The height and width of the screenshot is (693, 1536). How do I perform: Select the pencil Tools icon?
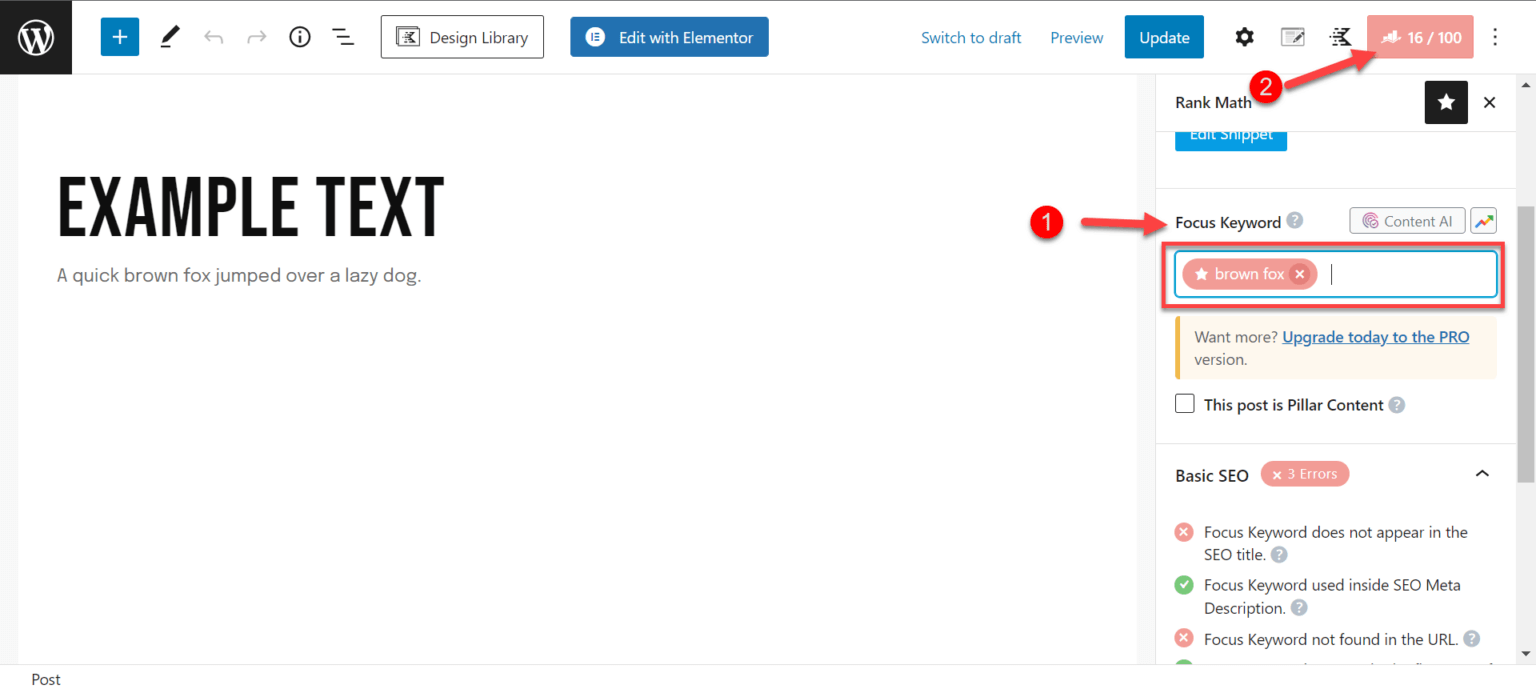(x=170, y=37)
